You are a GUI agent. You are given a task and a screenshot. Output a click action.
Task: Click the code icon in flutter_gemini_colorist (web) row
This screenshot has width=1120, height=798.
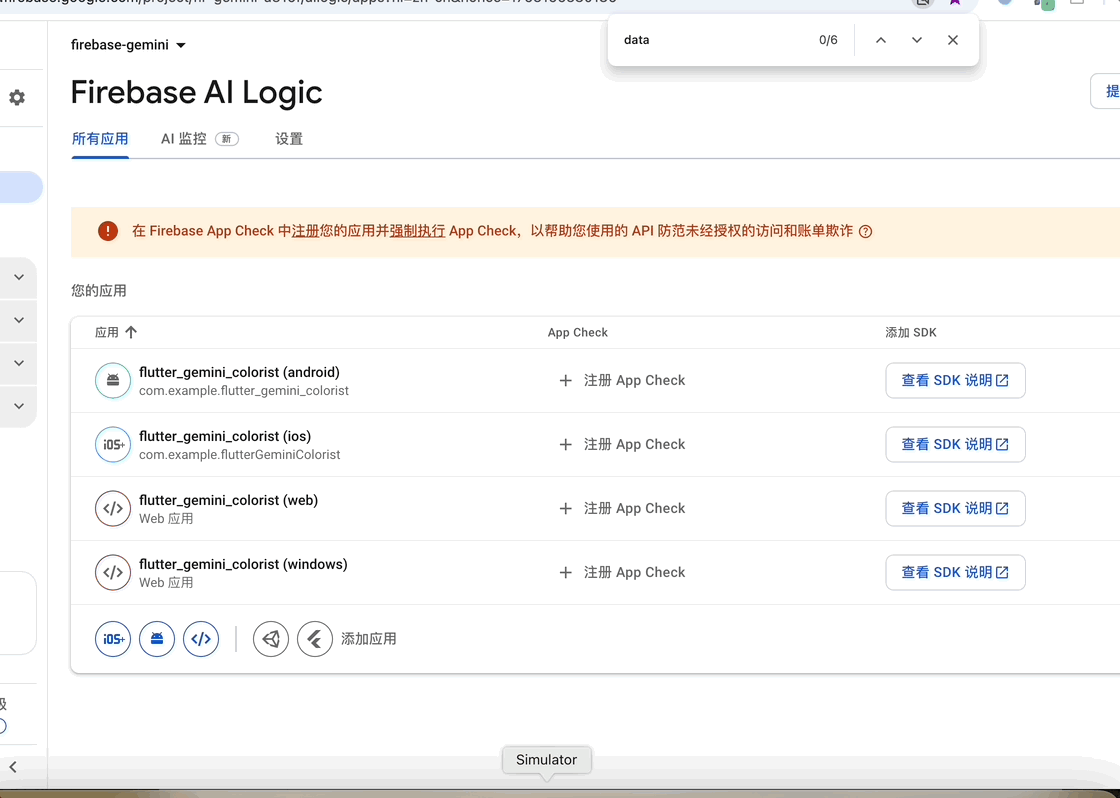click(x=113, y=509)
